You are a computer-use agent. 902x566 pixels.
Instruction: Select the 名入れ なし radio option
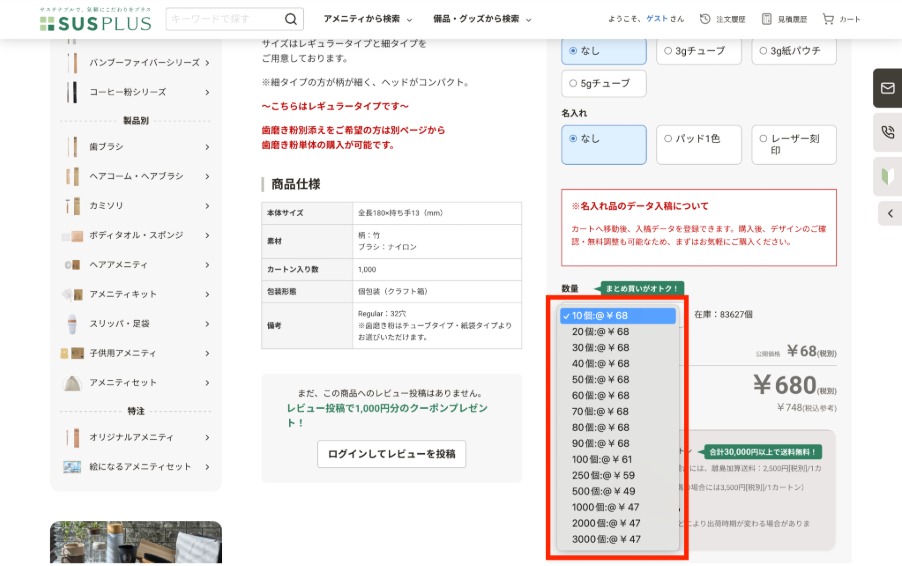click(603, 145)
